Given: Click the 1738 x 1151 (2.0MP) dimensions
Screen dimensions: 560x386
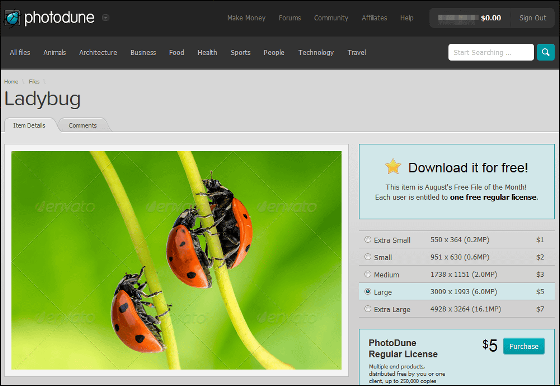Looking at the screenshot, I should (464, 274).
